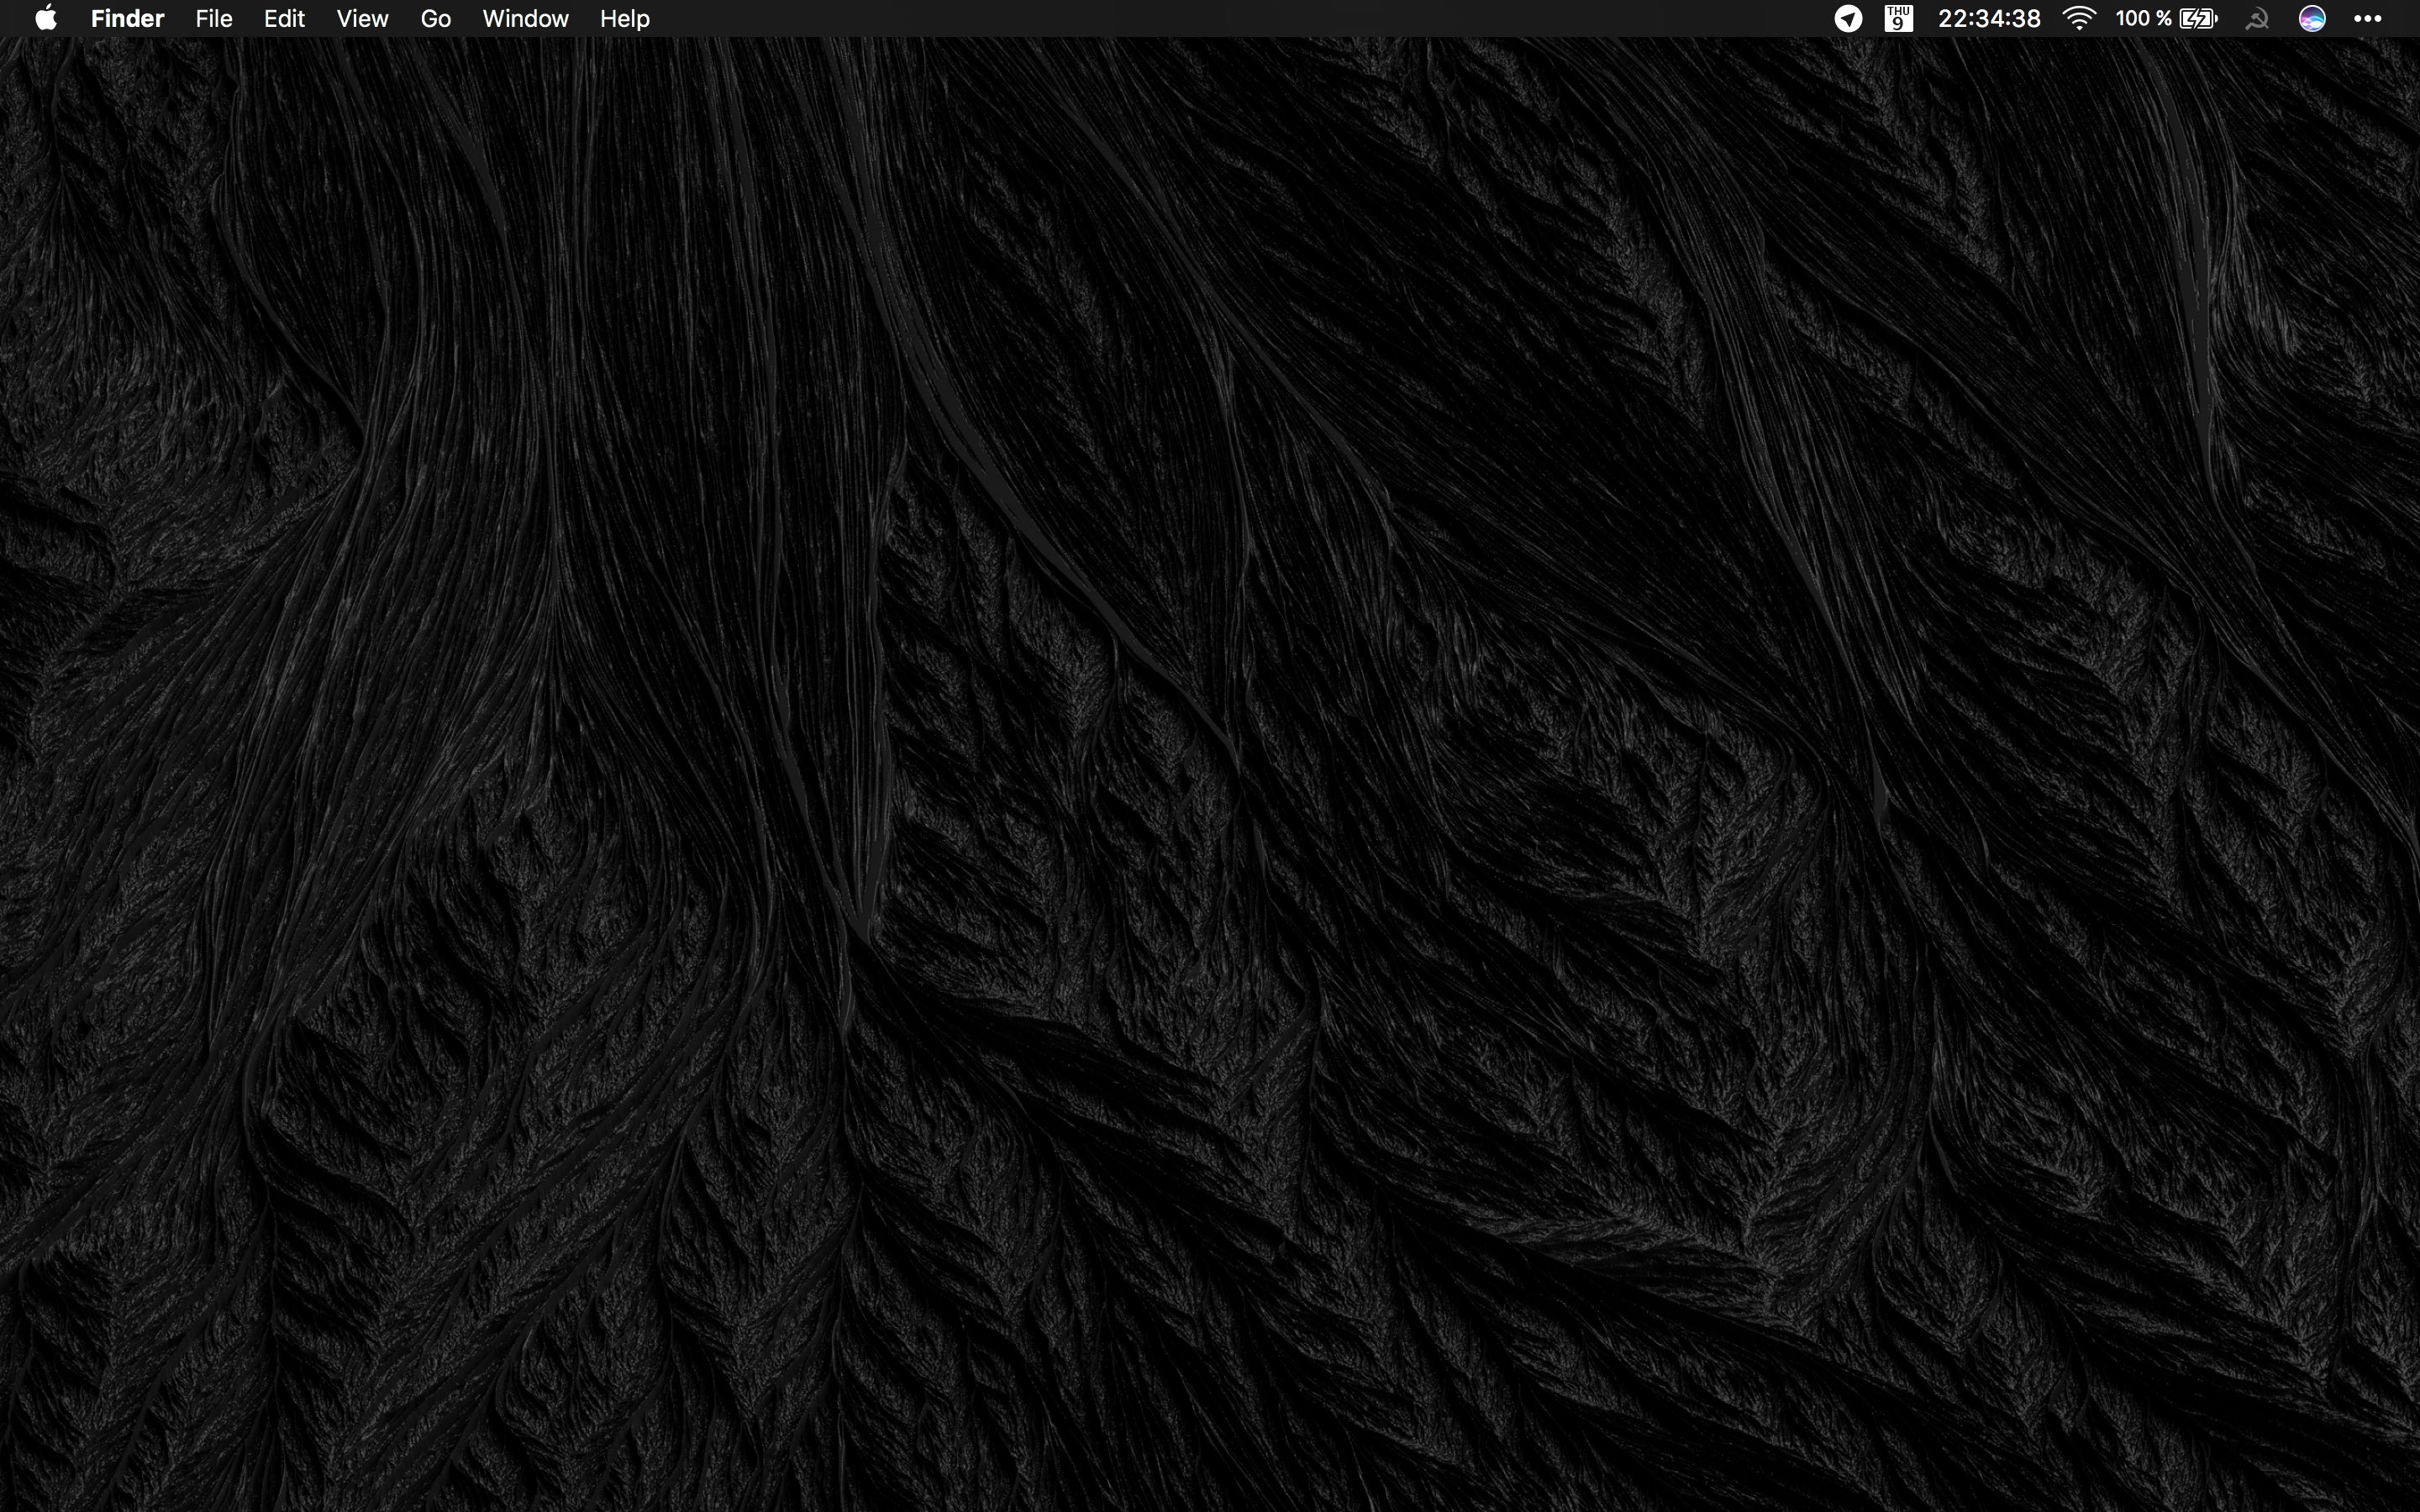This screenshot has height=1512, width=2420.
Task: Click the charging battery icon
Action: 2198,18
